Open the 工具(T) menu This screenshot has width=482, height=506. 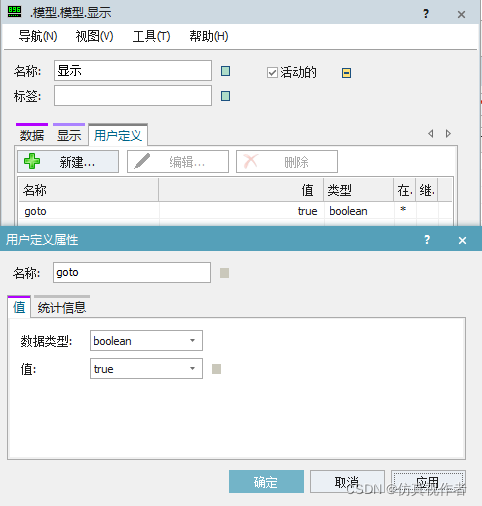[152, 36]
